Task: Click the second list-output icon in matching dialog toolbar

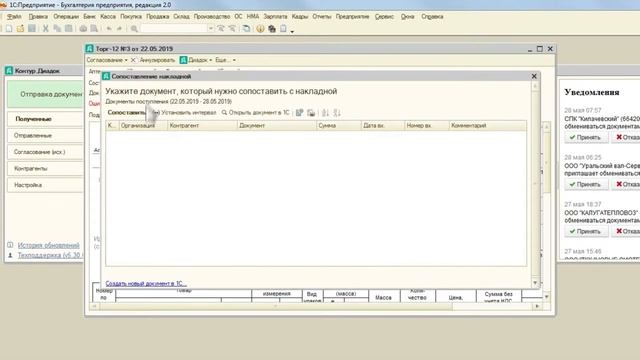Action: 311,113
